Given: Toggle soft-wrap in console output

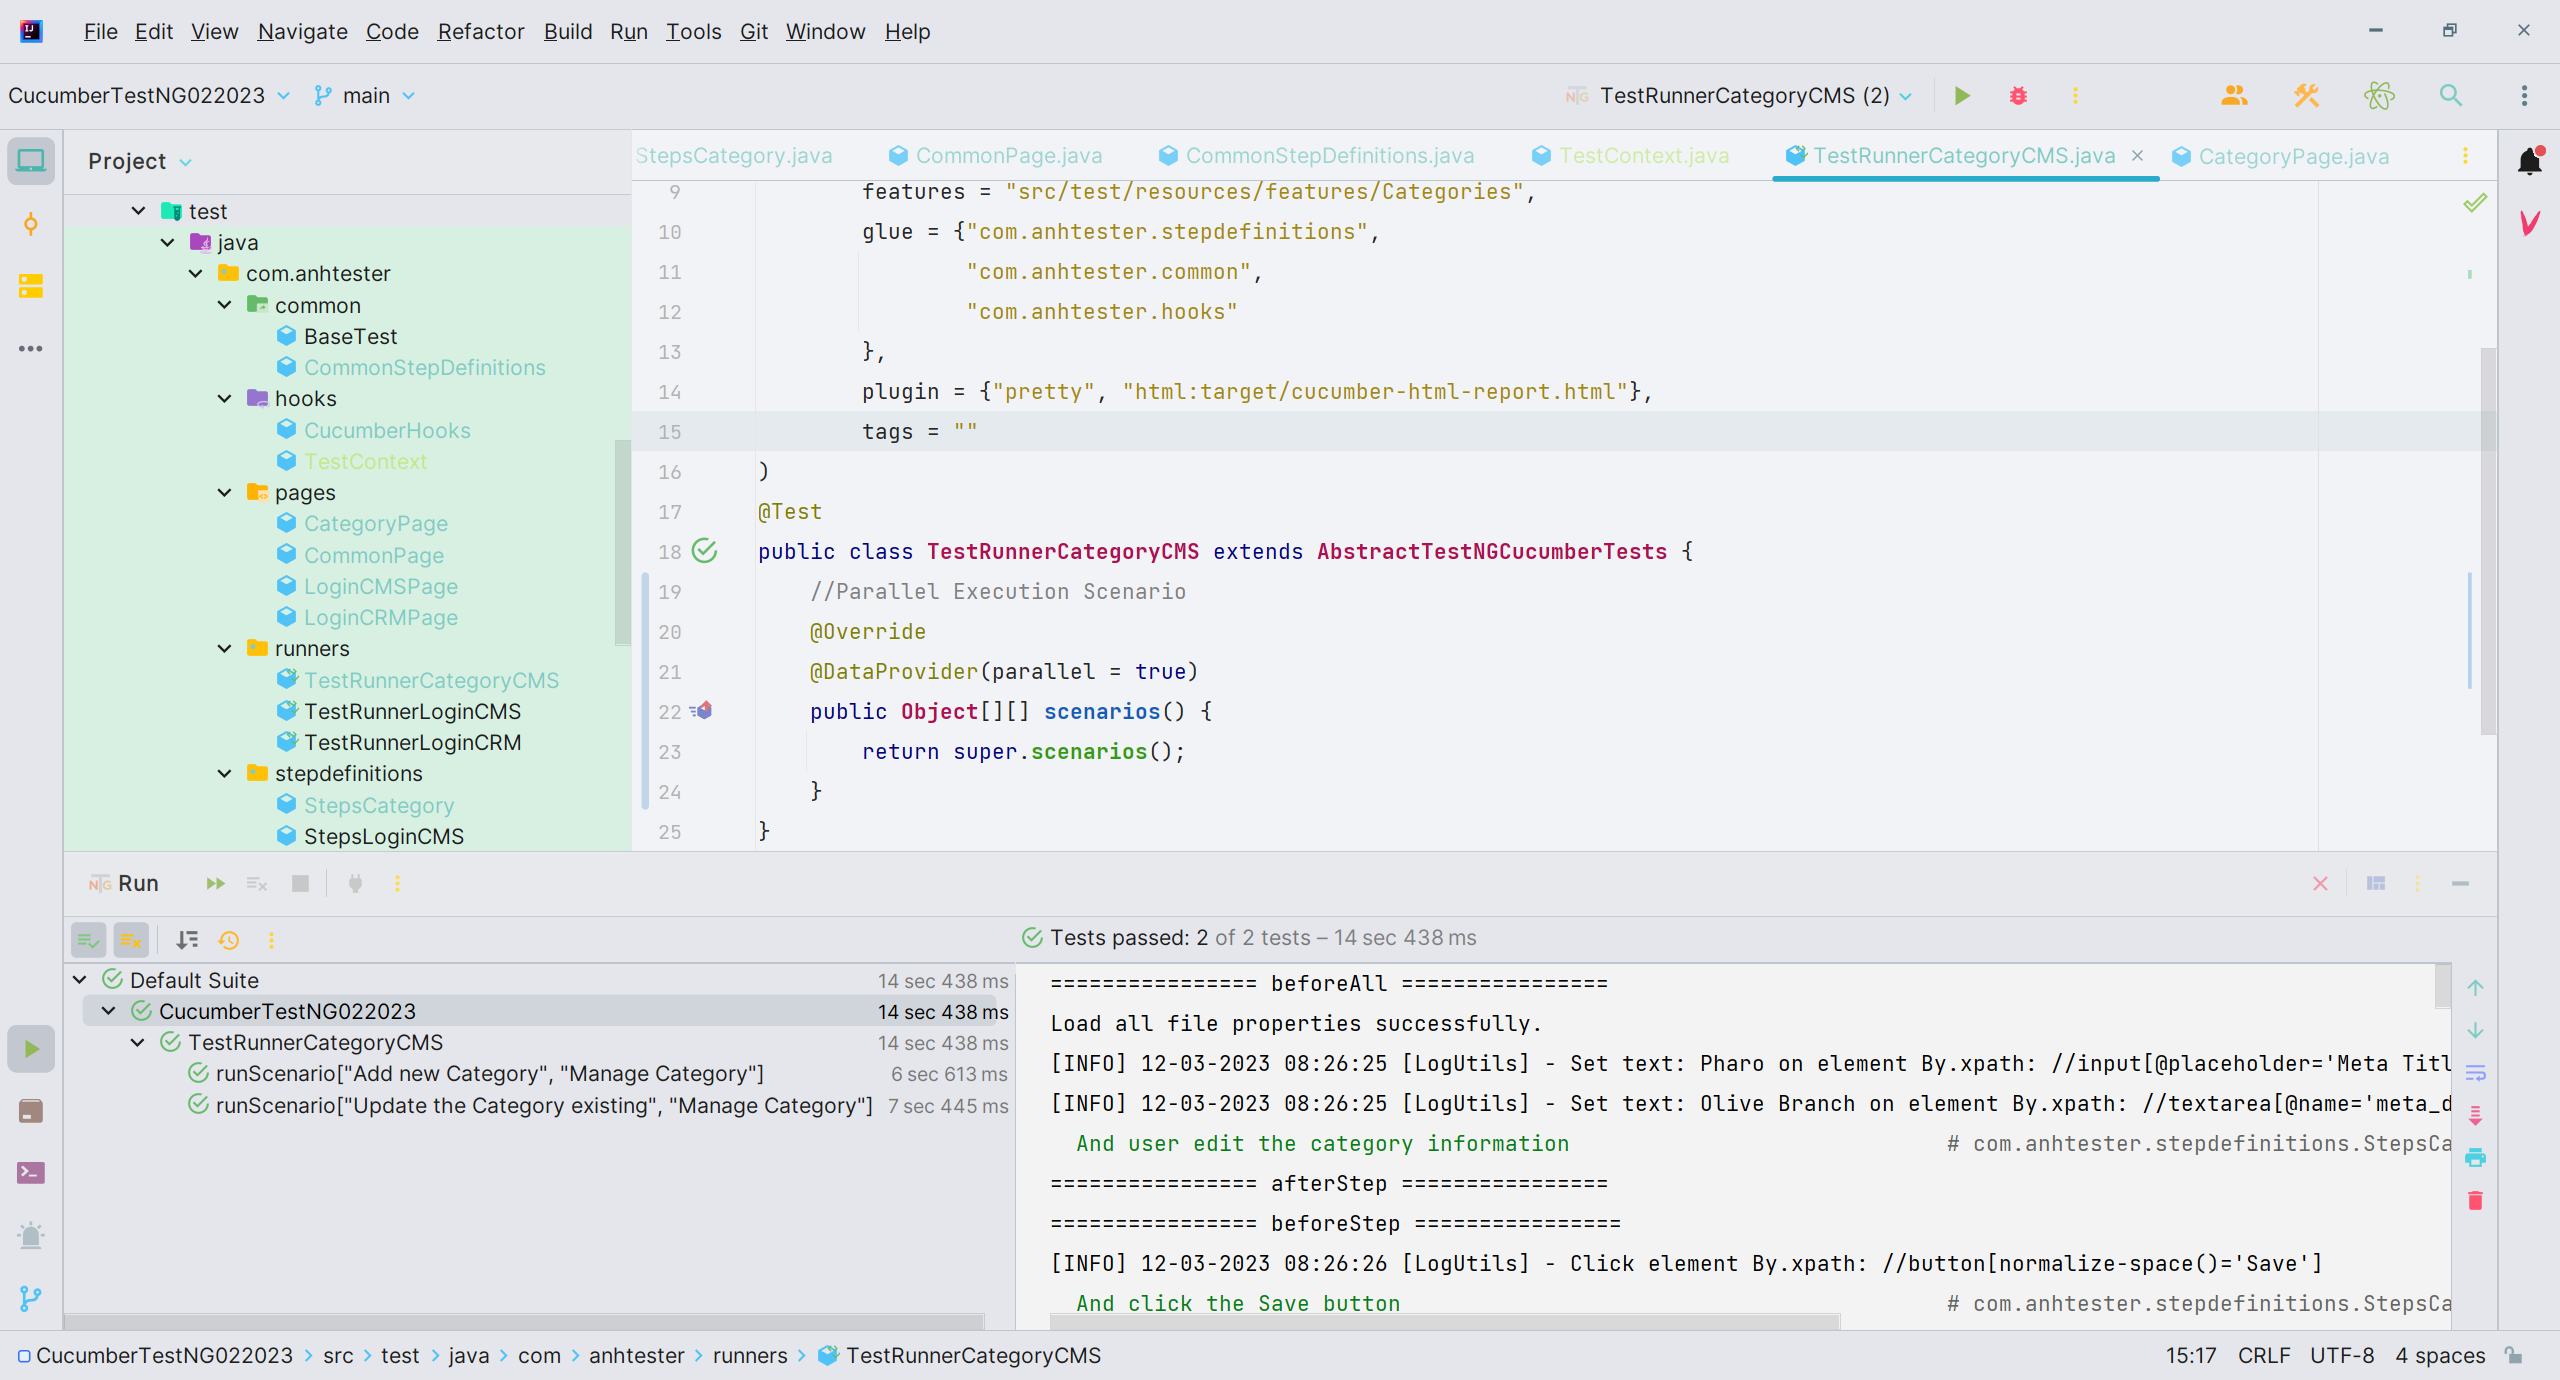Looking at the screenshot, I should point(2475,1073).
